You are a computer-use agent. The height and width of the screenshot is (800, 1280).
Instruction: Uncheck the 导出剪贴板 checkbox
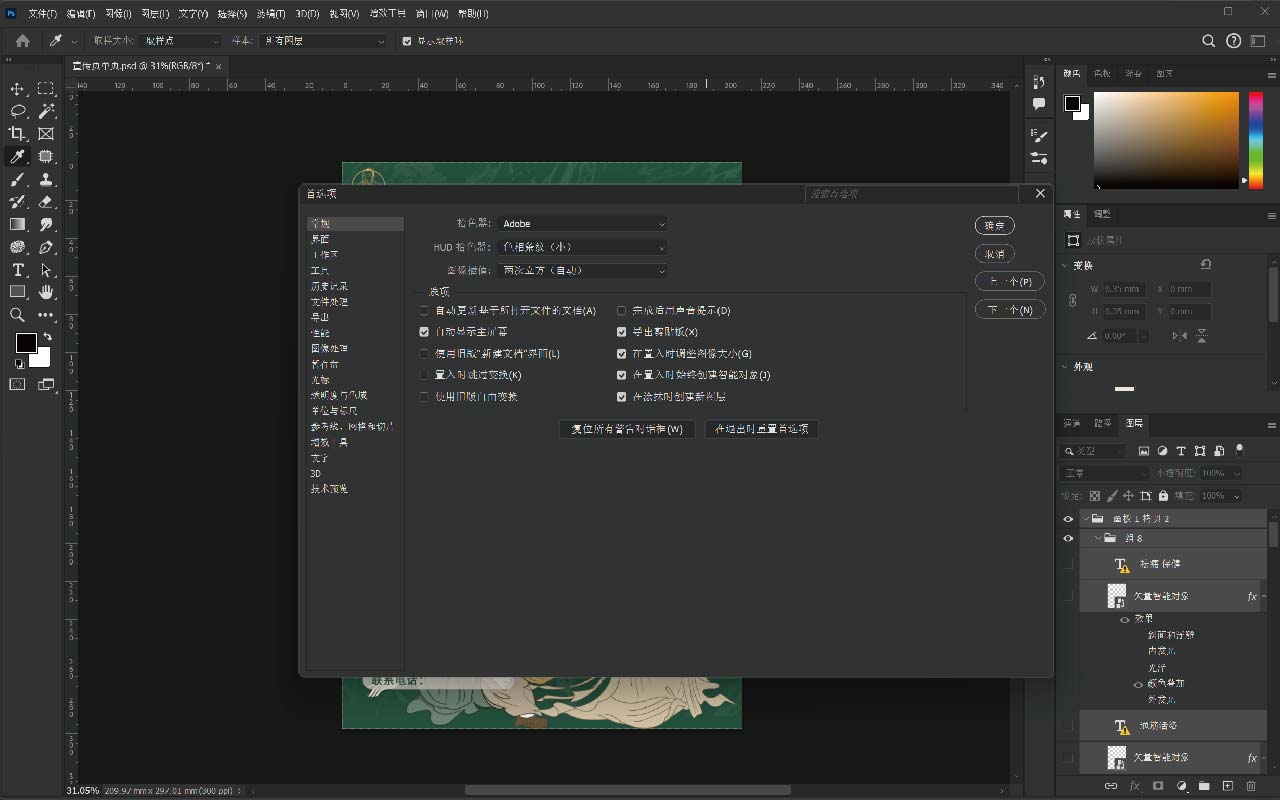click(622, 332)
